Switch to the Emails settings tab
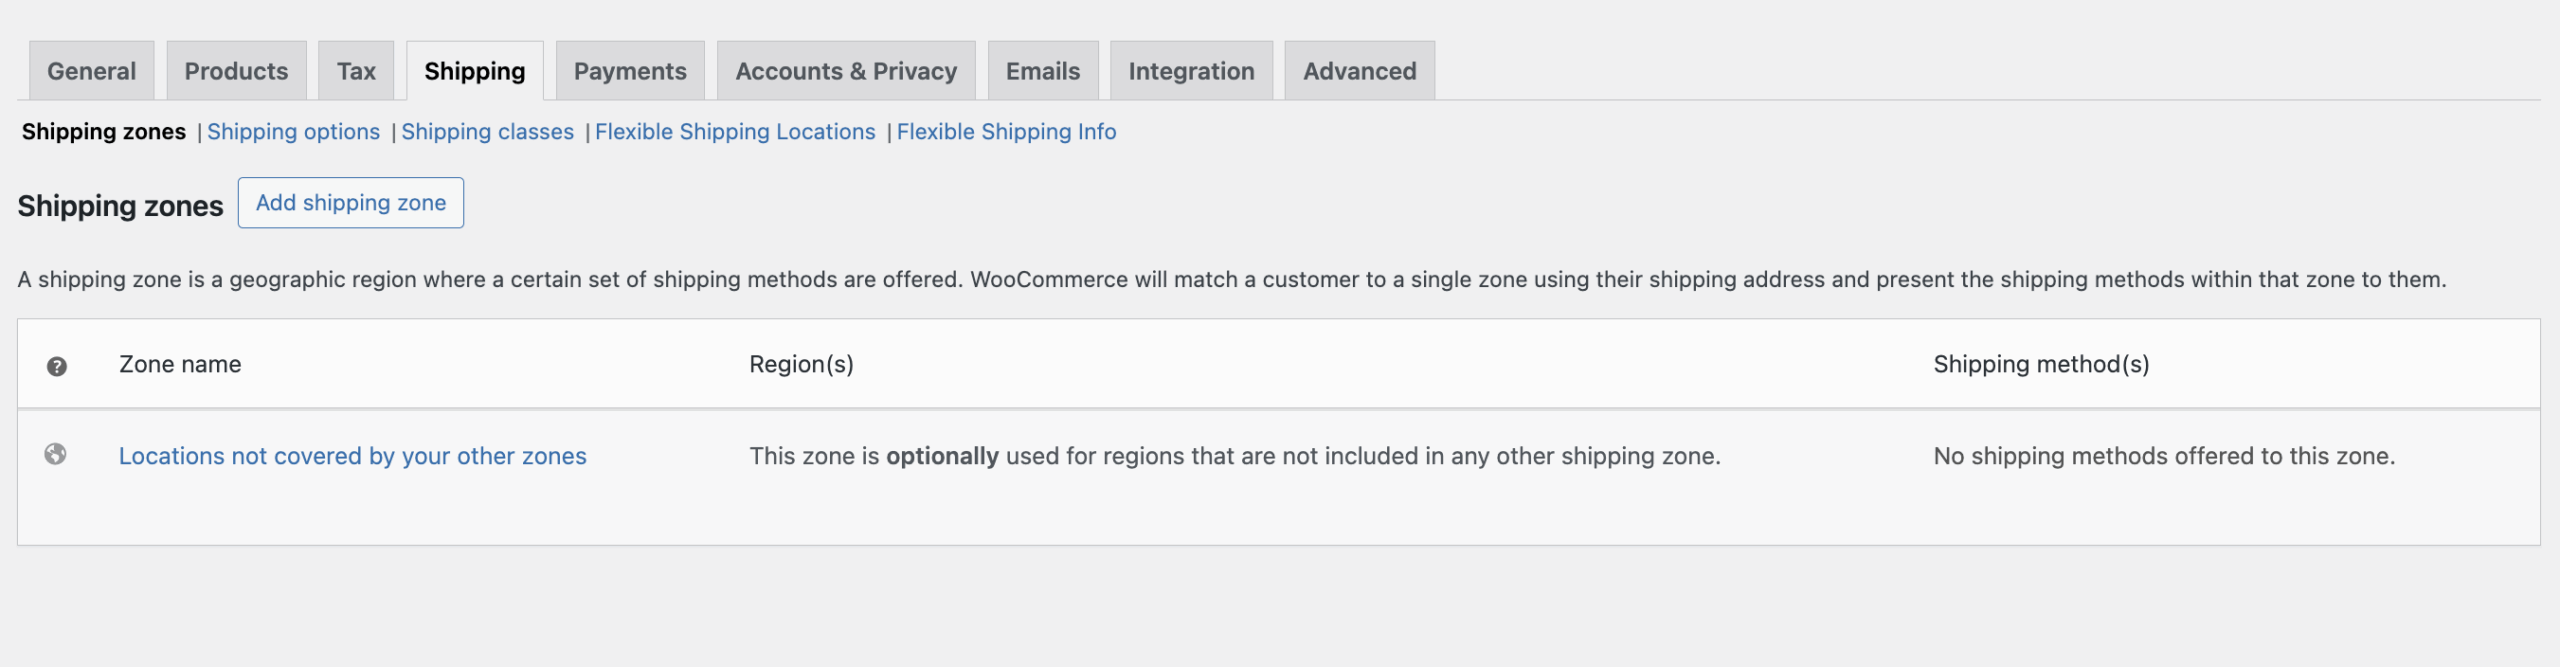2560x667 pixels. pos(1042,70)
